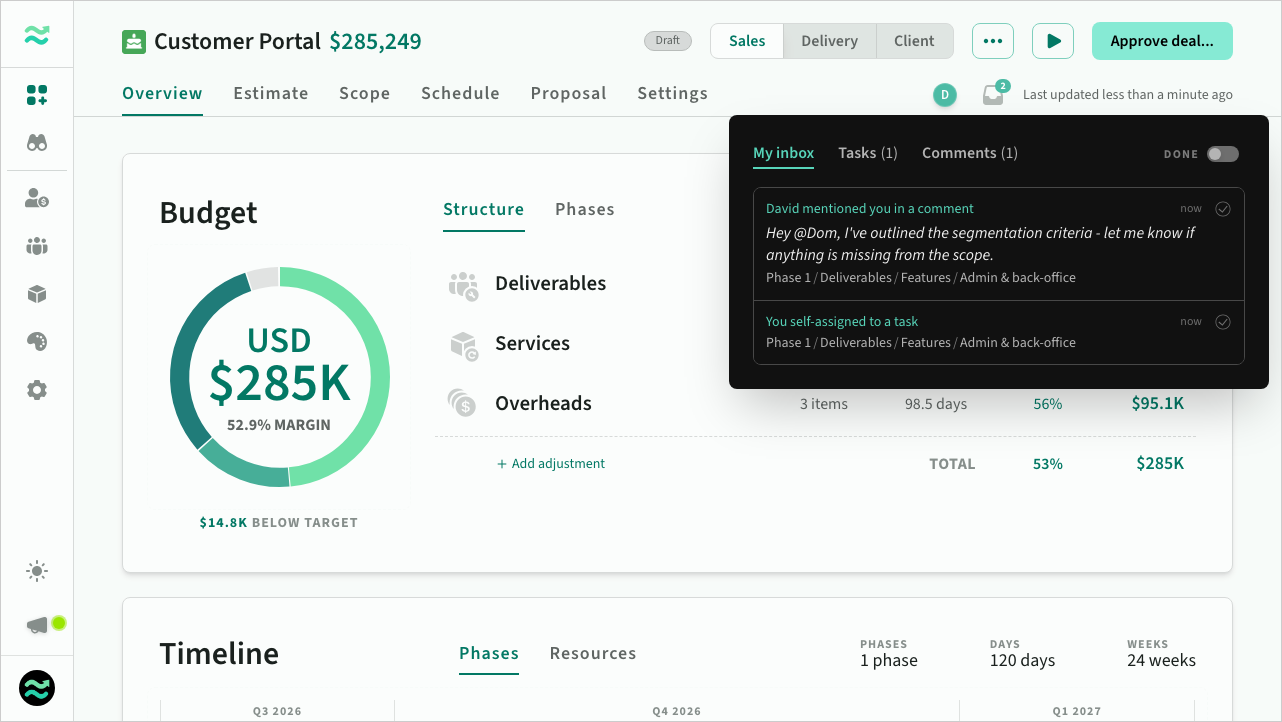Image resolution: width=1282 pixels, height=722 pixels.
Task: Open the dashboard grid-plus icon in sidebar
Action: 37,95
